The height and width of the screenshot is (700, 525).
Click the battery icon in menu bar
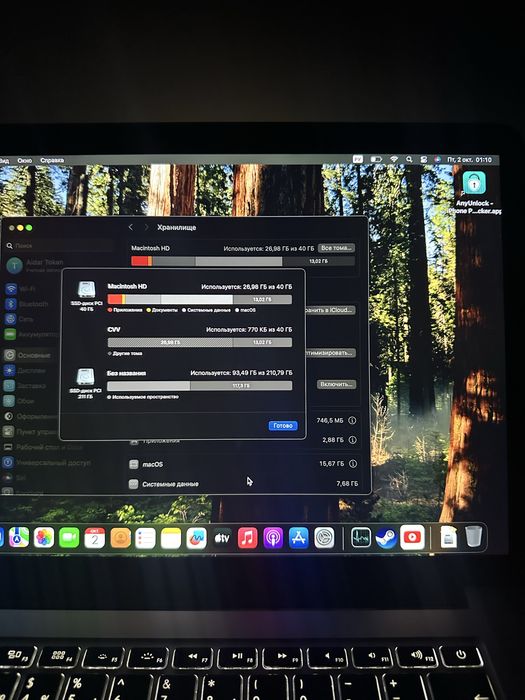[x=376, y=159]
